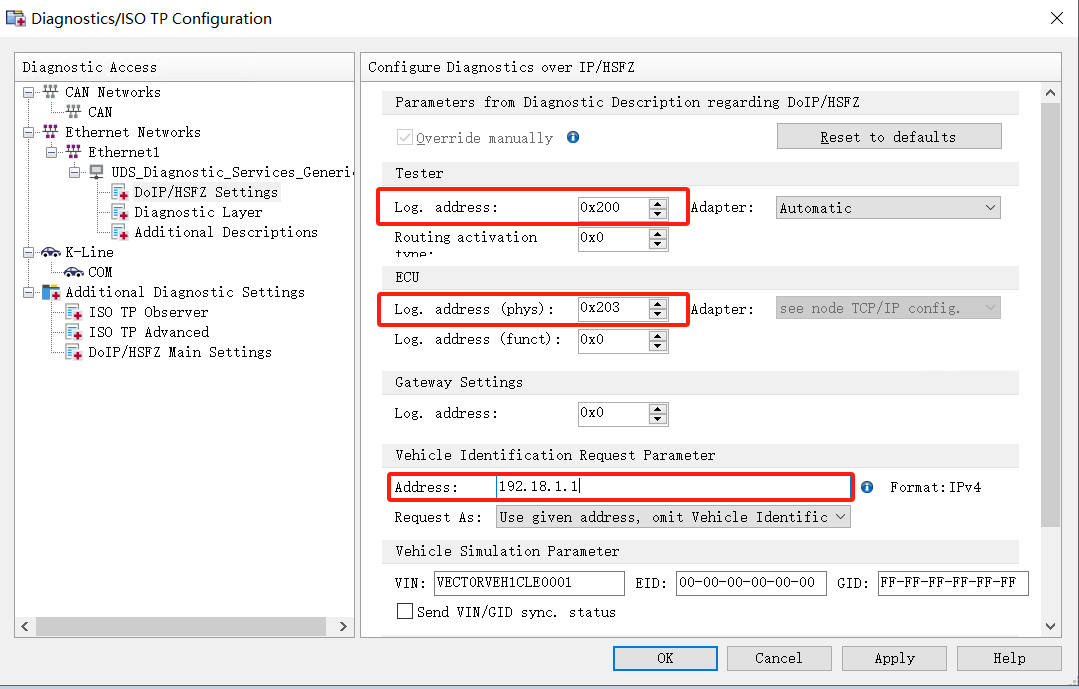Open the Request As dropdown
The height and width of the screenshot is (689, 1079).
pyautogui.click(x=673, y=517)
